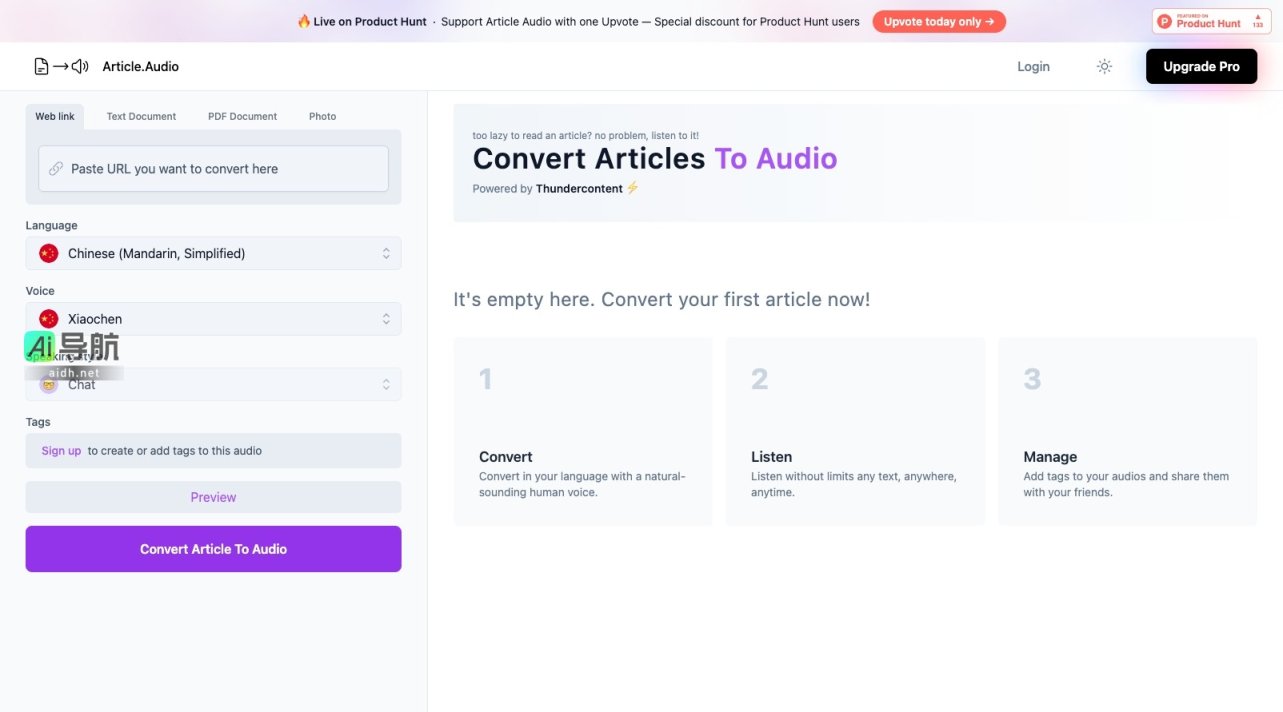Select the PDF Document tab
Viewport: 1283px width, 712px height.
pyautogui.click(x=242, y=117)
